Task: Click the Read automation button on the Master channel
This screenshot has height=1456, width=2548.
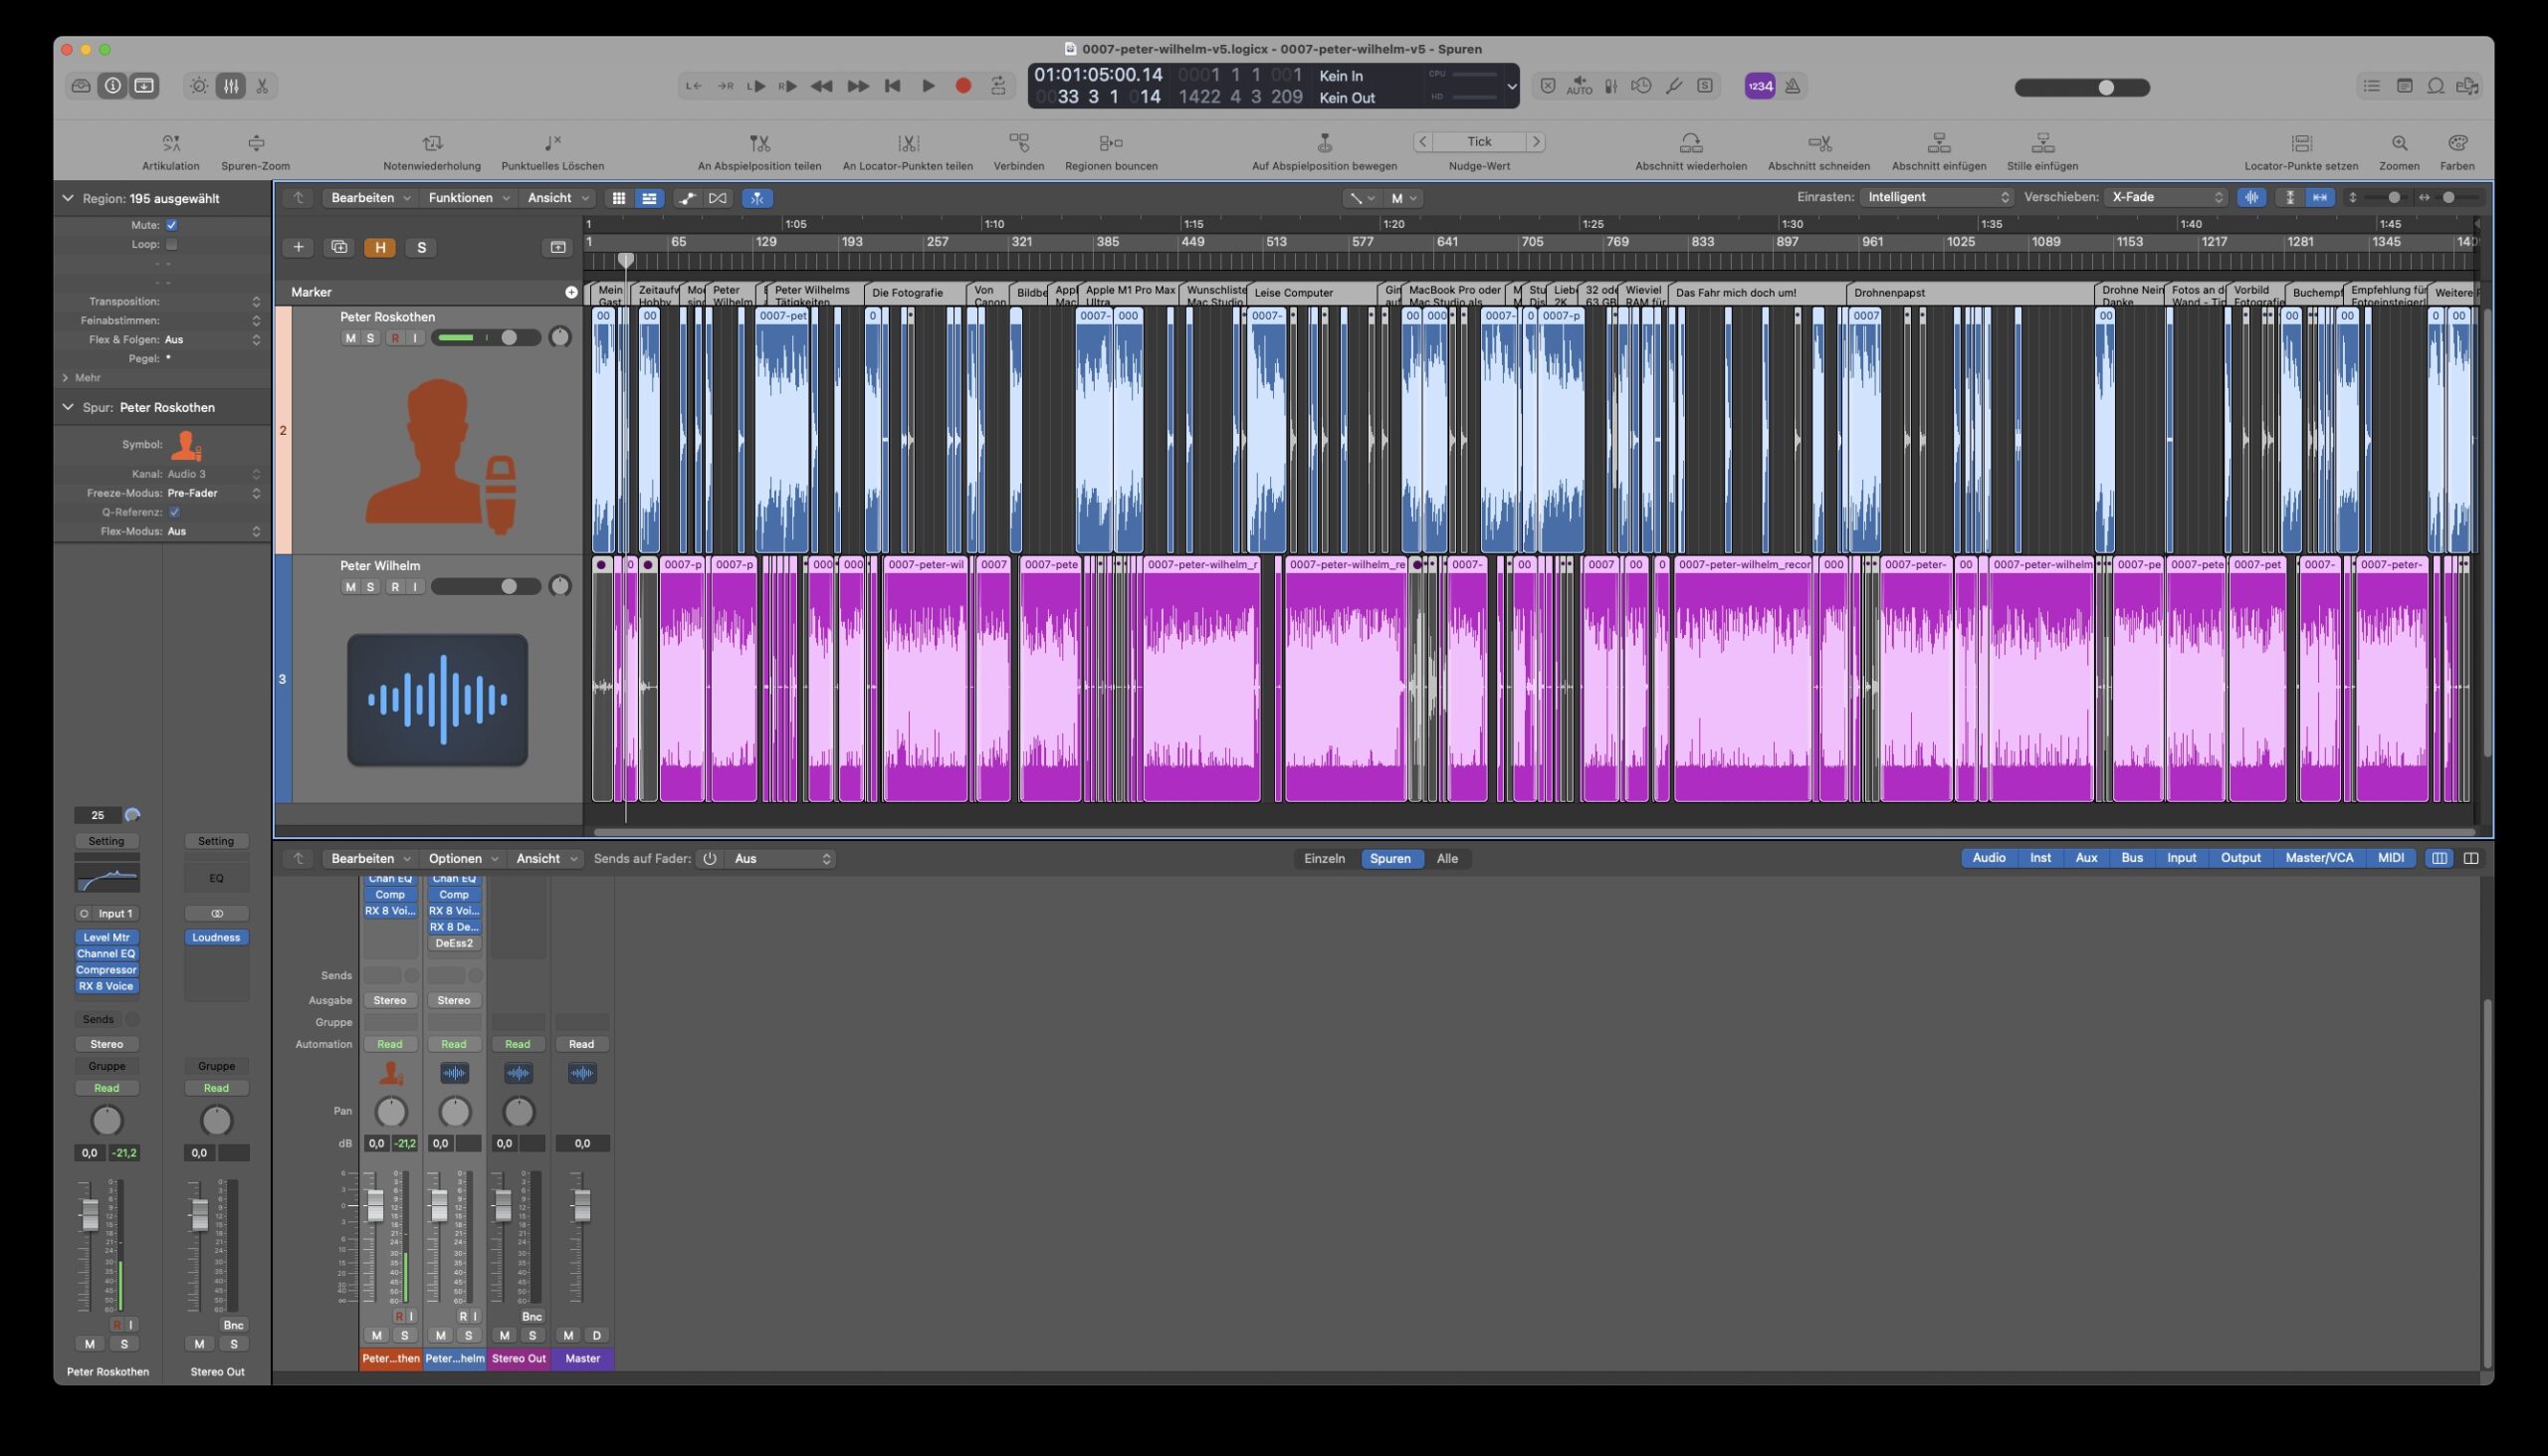Action: click(x=582, y=1043)
